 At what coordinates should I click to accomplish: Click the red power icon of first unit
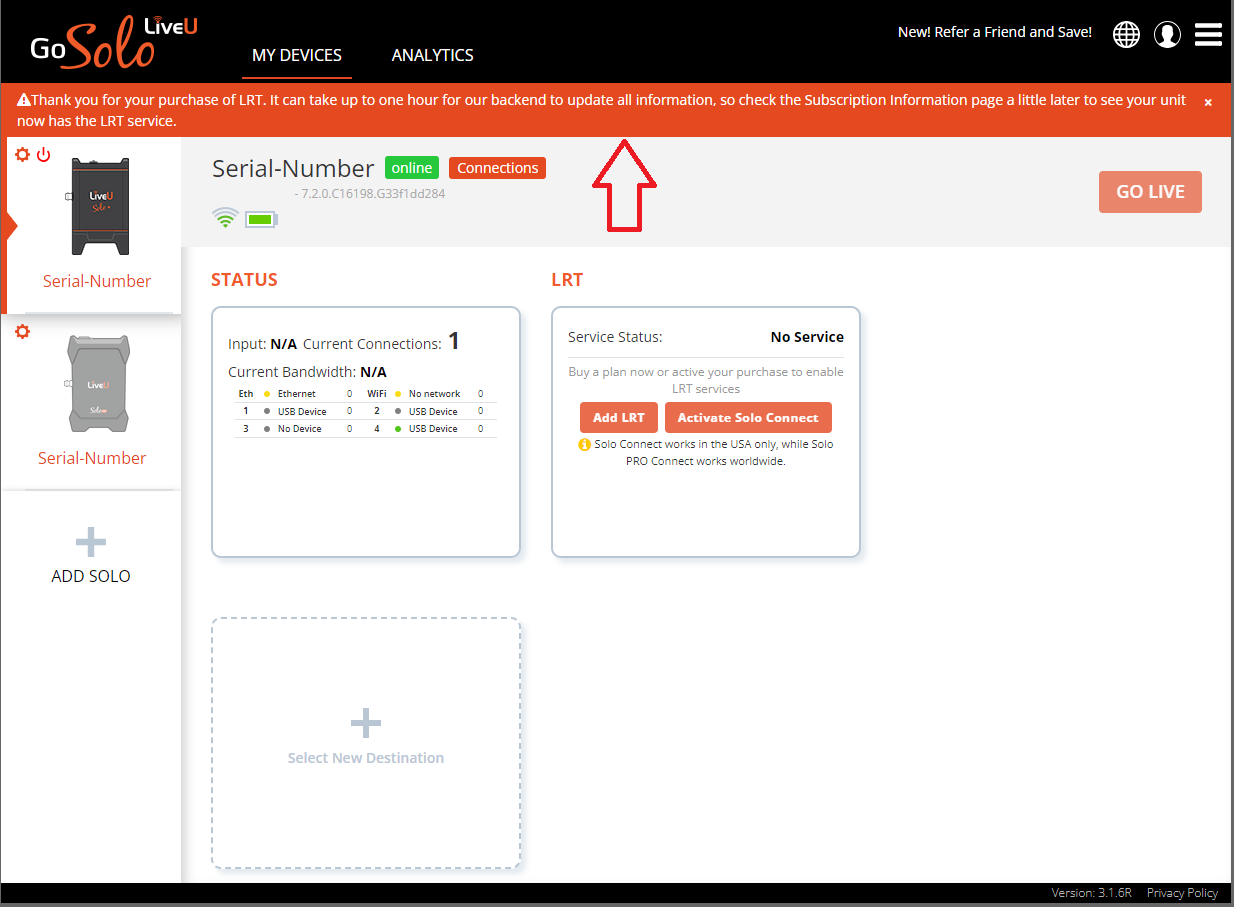pyautogui.click(x=43, y=155)
